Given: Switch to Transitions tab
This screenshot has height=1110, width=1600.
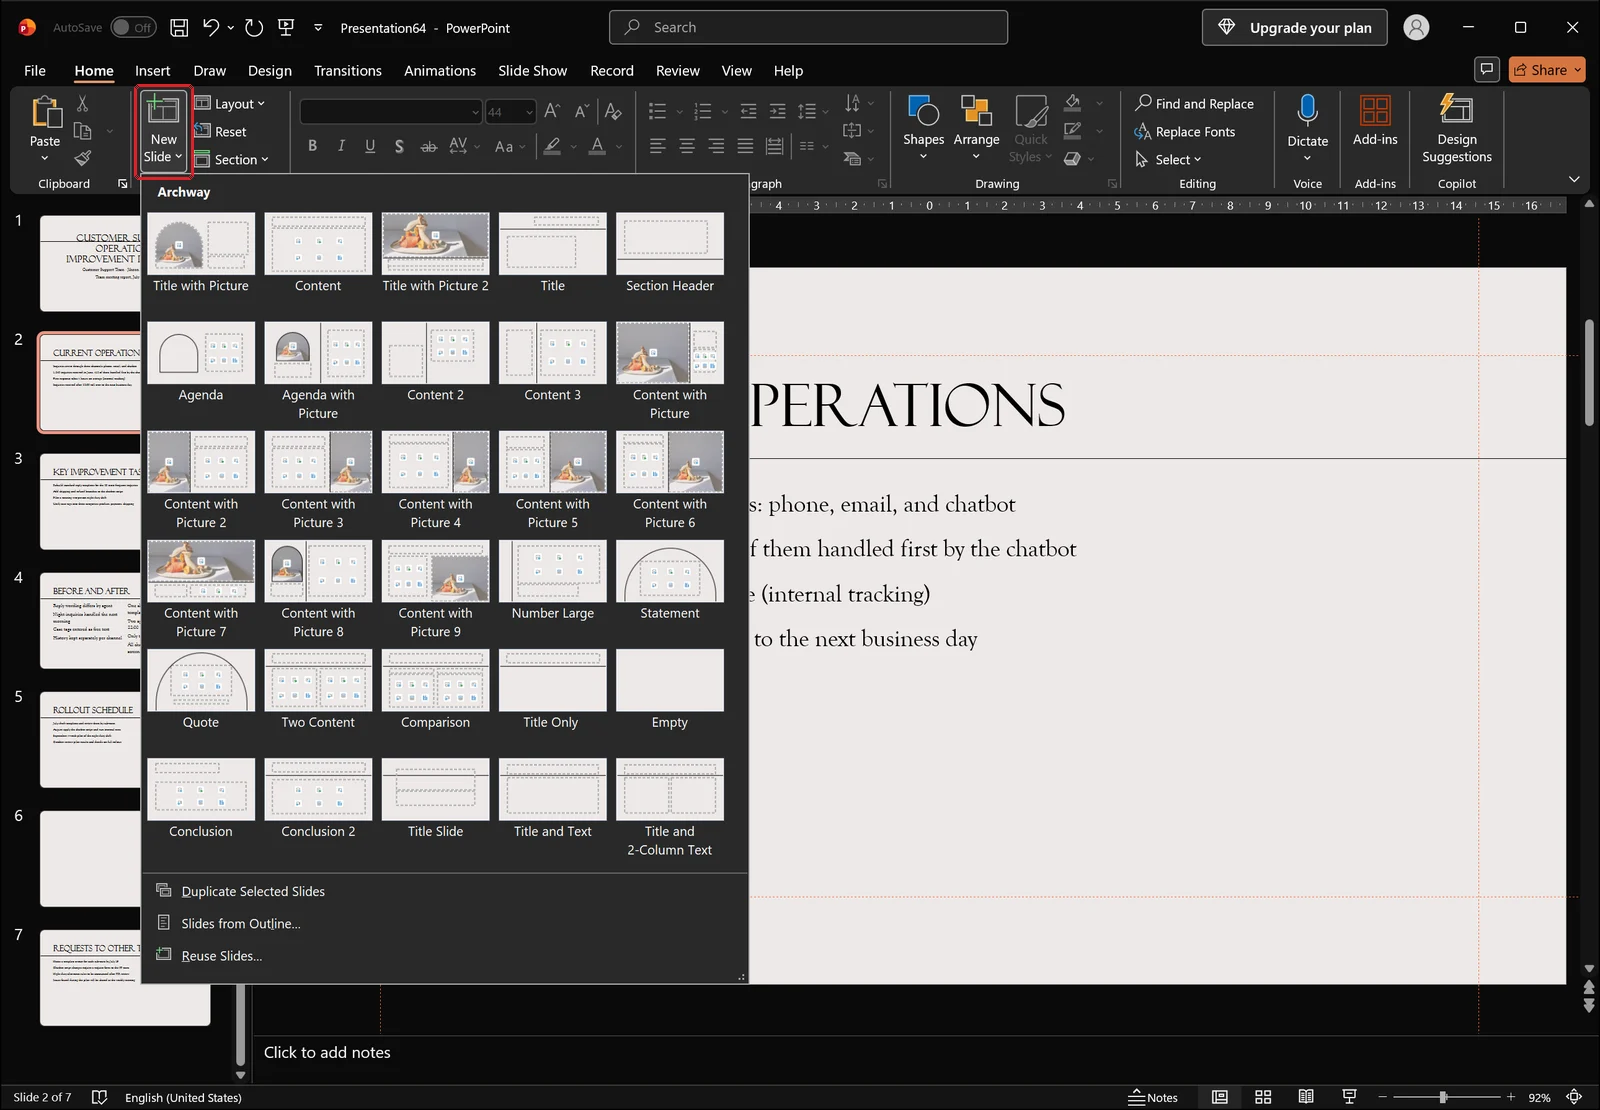Looking at the screenshot, I should [348, 71].
